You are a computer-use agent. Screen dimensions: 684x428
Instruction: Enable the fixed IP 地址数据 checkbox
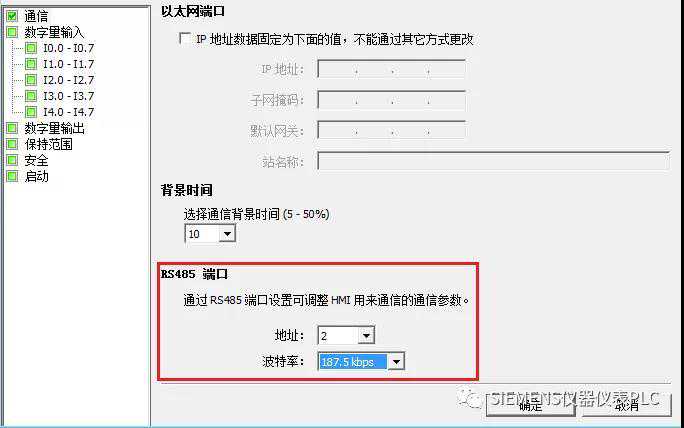pyautogui.click(x=185, y=38)
